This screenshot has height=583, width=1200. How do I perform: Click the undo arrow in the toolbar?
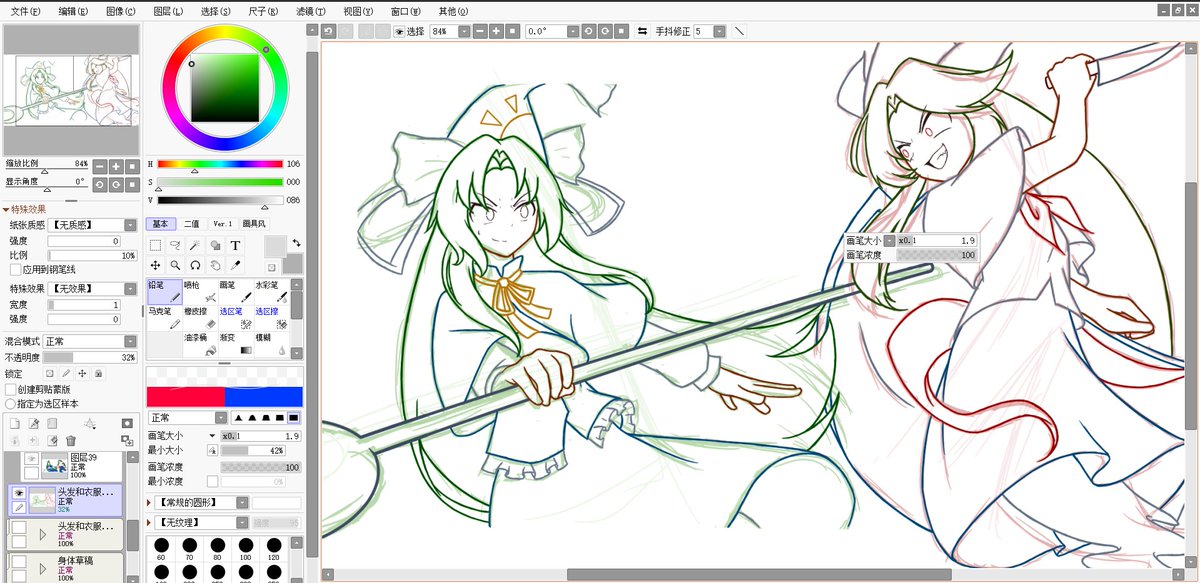[328, 31]
